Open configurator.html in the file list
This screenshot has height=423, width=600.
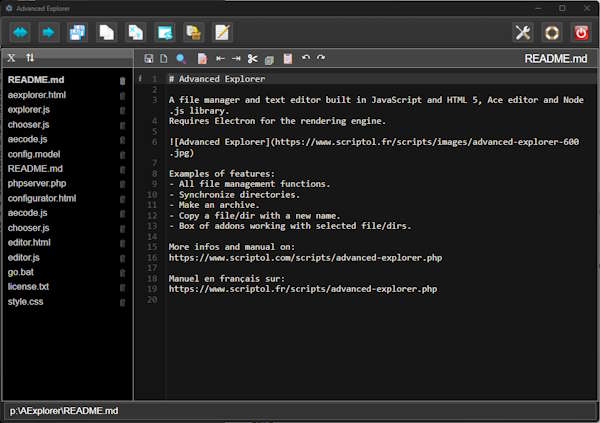42,198
